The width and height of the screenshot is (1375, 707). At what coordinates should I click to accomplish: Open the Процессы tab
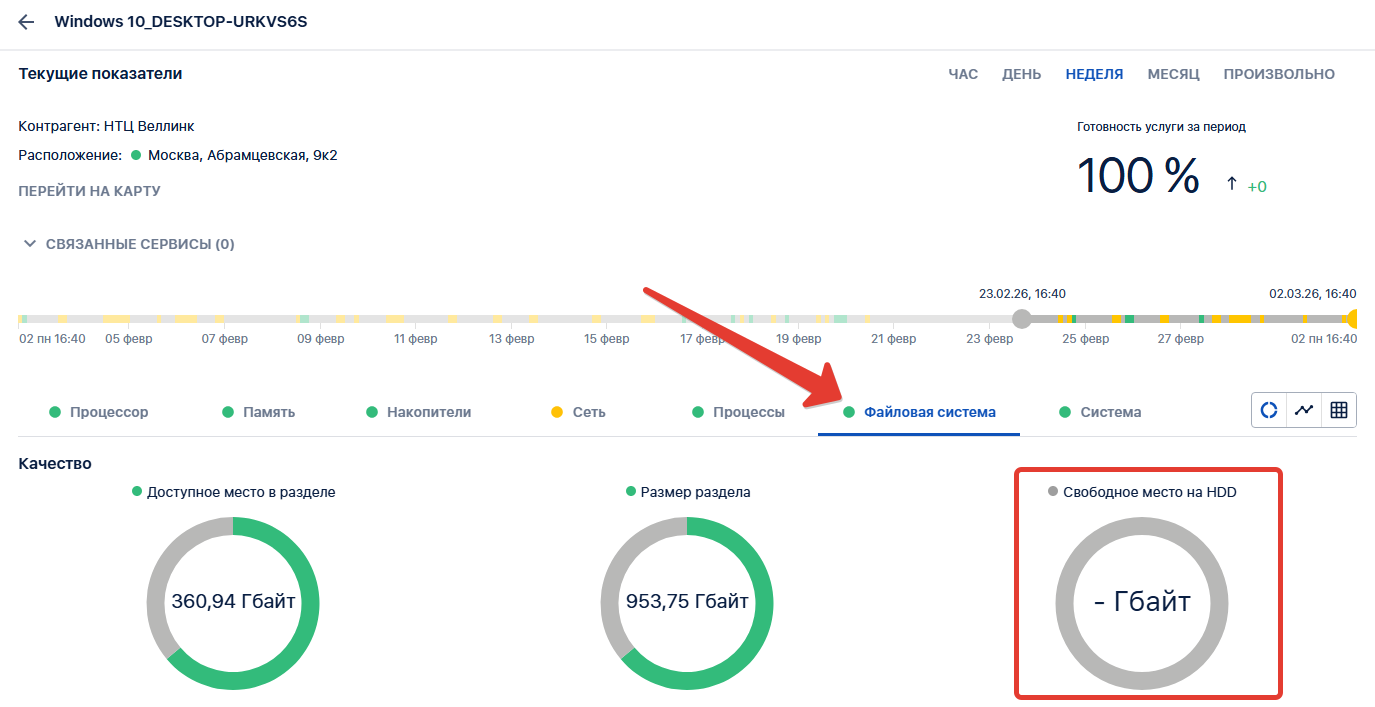click(739, 412)
